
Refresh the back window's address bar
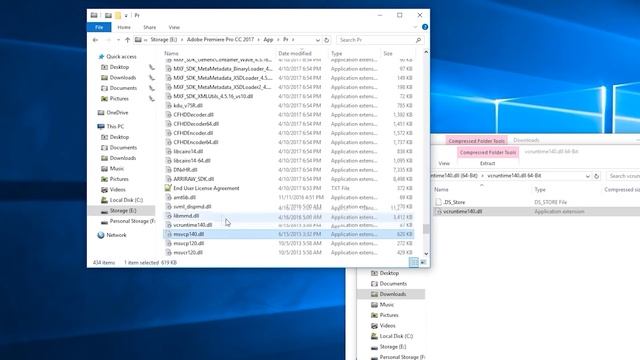point(596,176)
